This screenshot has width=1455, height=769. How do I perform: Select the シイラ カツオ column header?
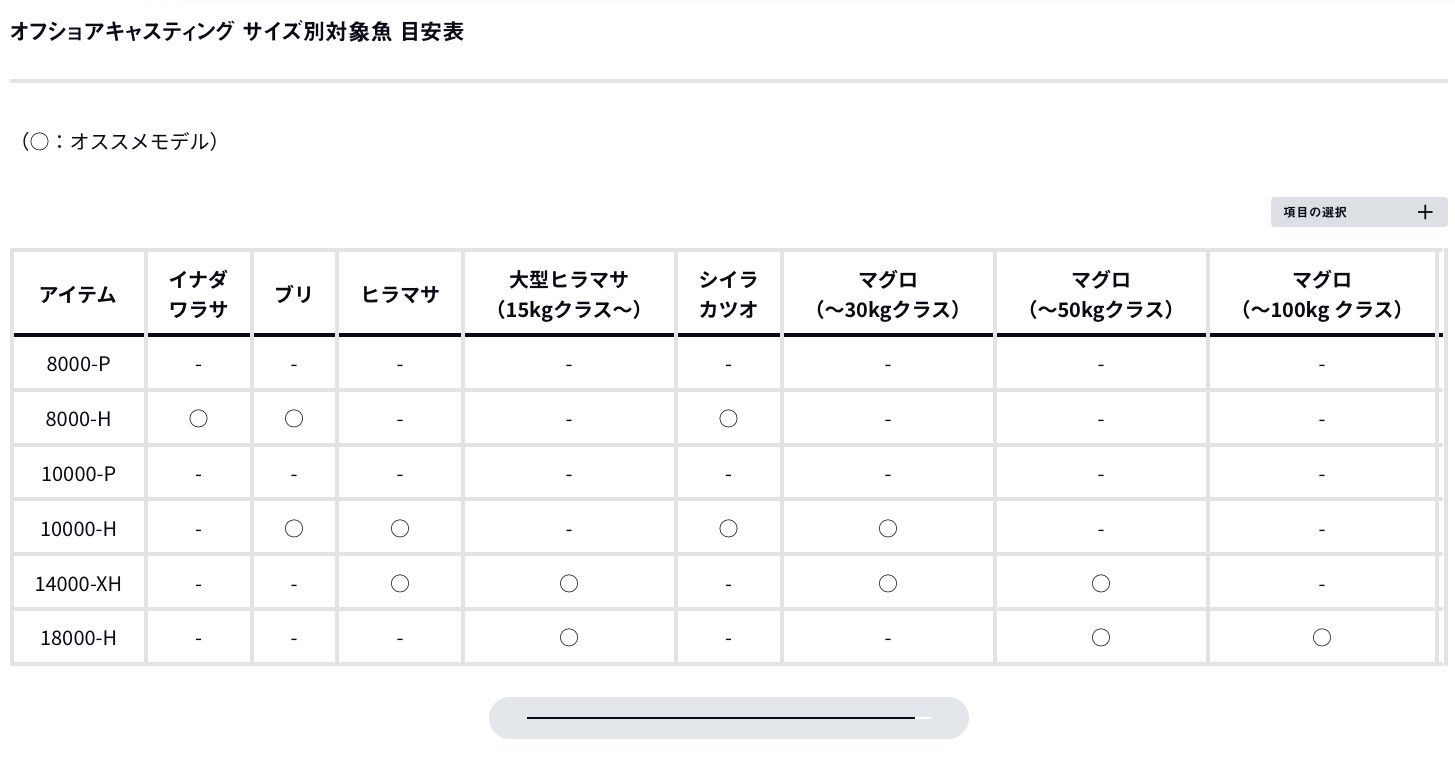coord(728,294)
